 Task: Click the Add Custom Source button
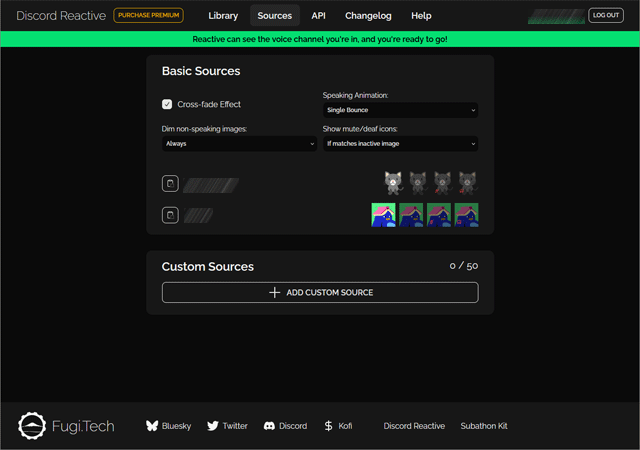coord(320,292)
